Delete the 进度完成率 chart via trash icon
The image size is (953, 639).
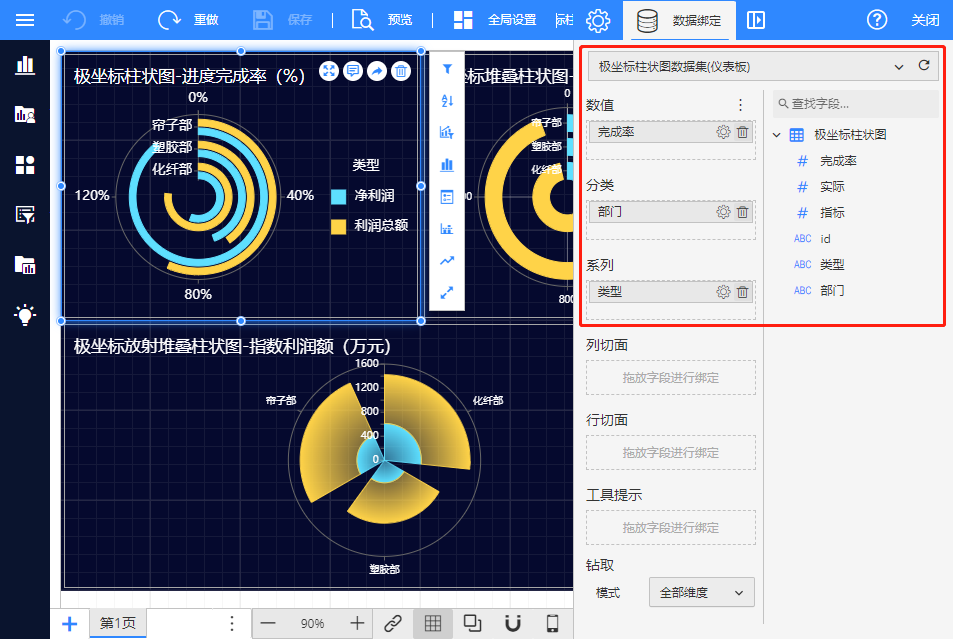point(400,70)
